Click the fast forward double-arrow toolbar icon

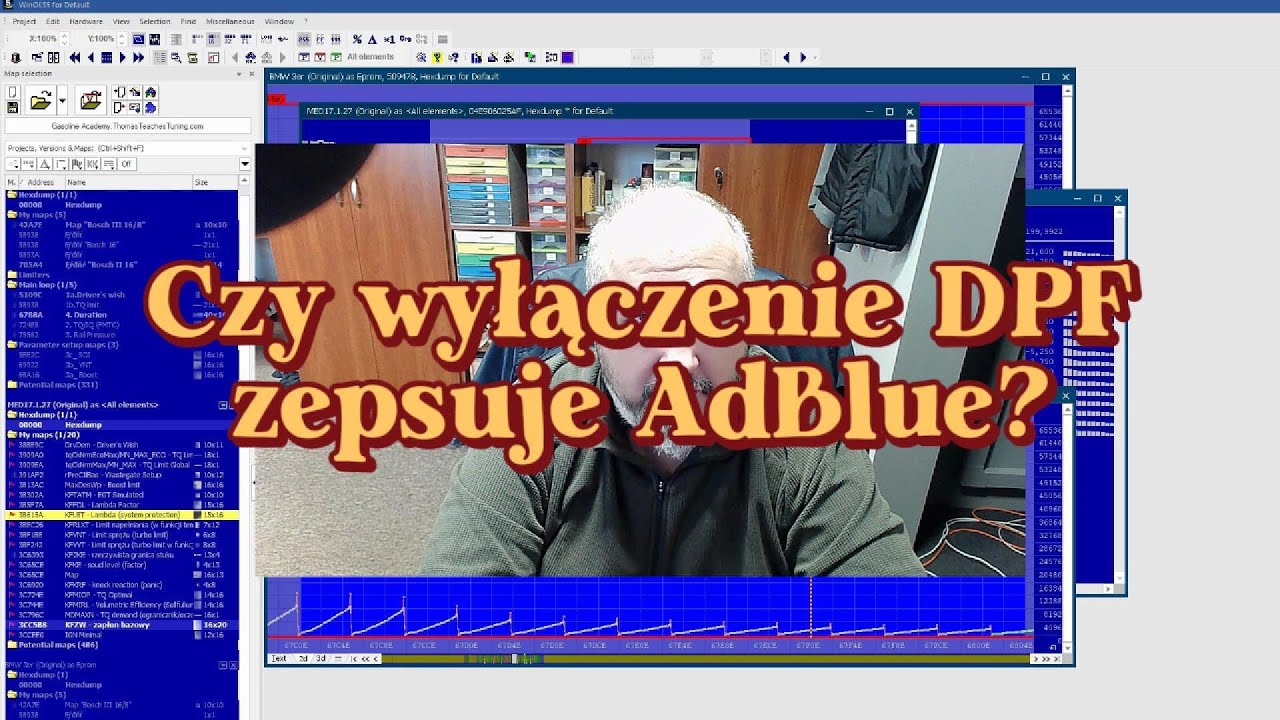(138, 57)
